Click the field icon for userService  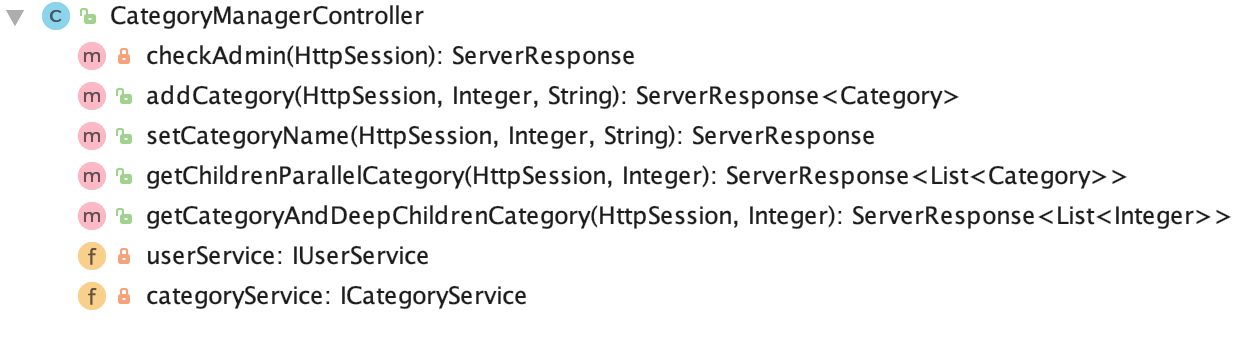(x=91, y=257)
